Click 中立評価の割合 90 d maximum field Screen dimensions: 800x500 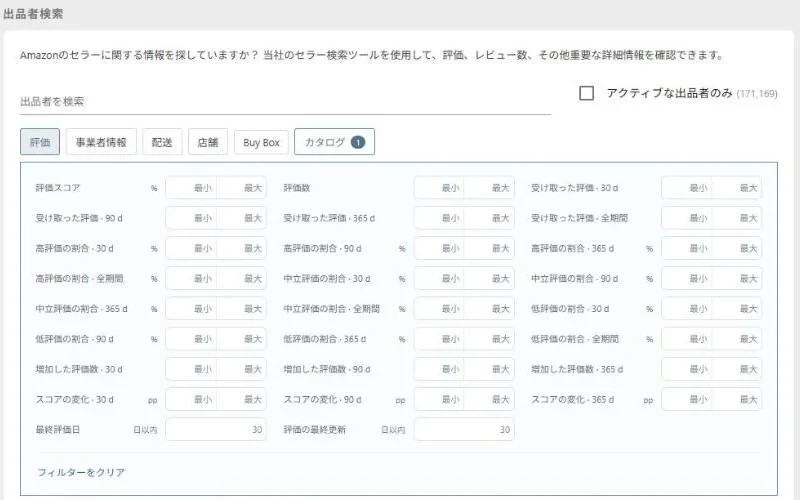737,279
